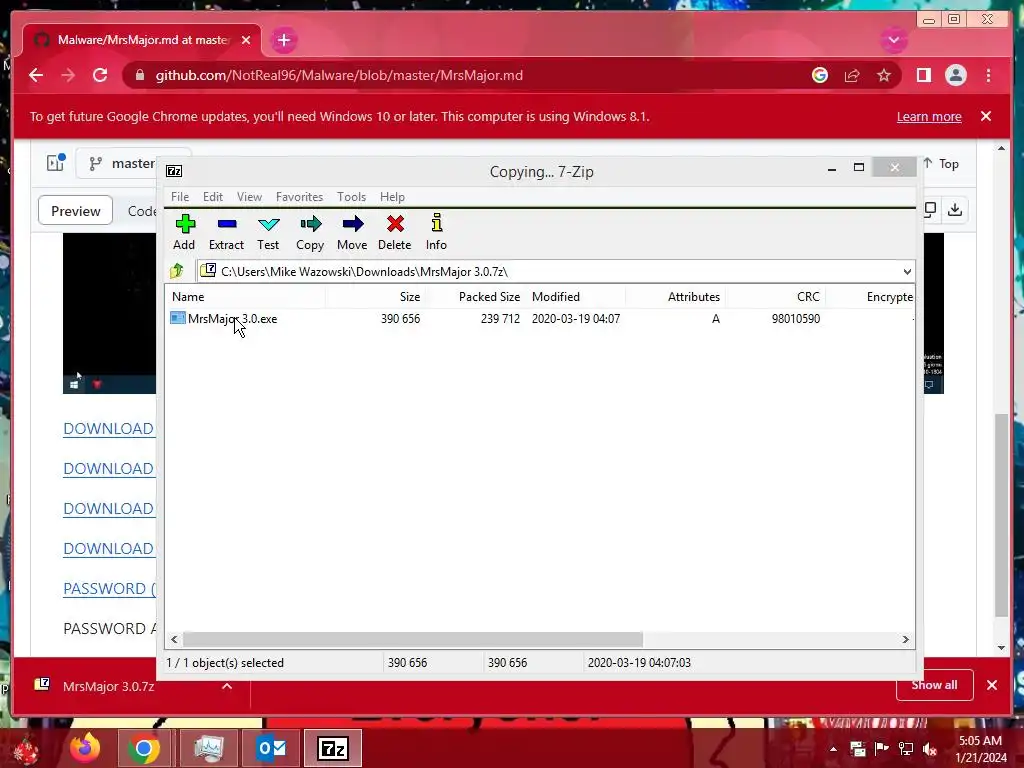
Task: Show hidden system tray icons
Action: 833,749
